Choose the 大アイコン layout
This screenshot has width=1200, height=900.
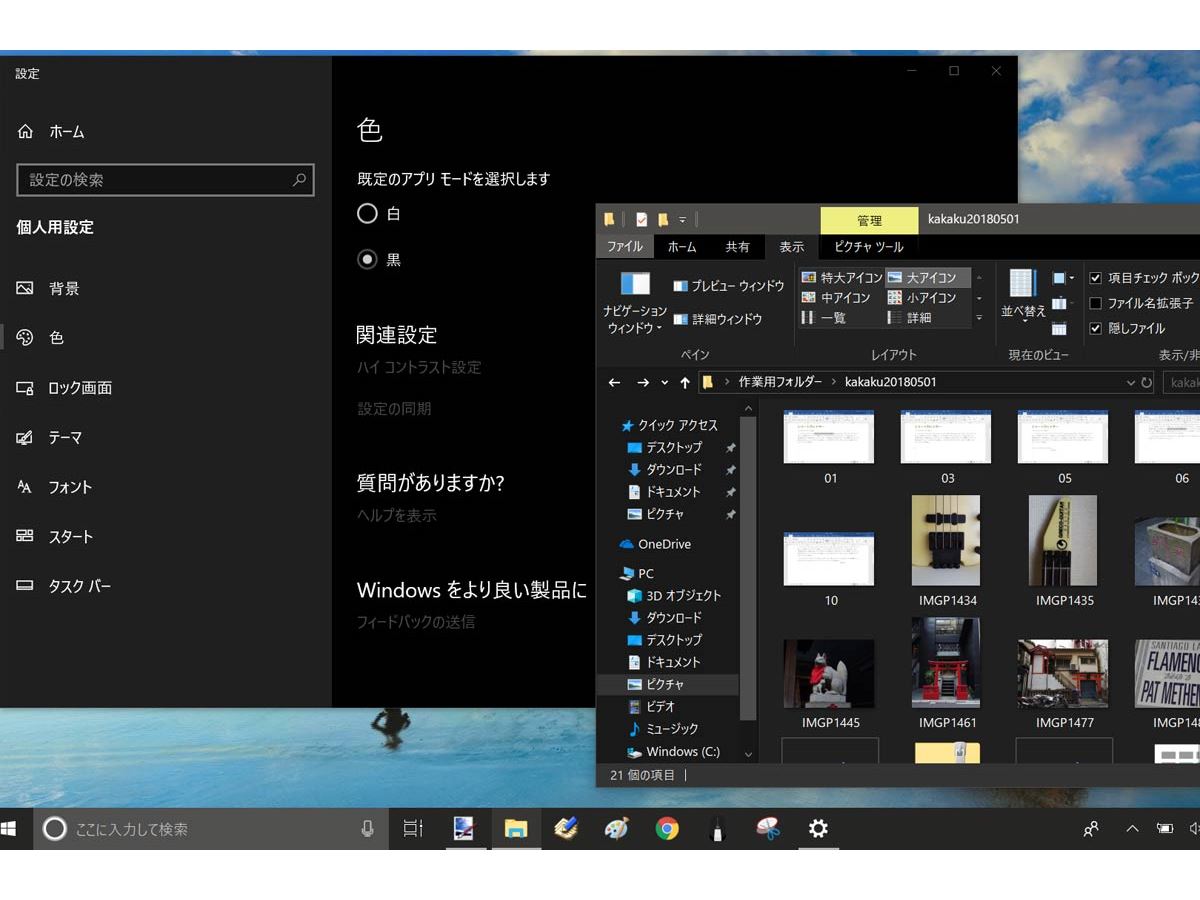pos(928,278)
